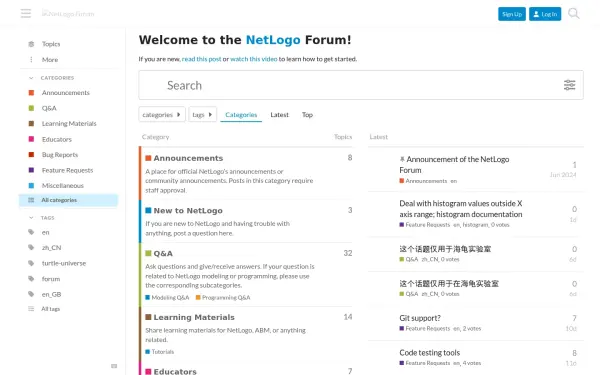600x375 pixels.
Task: Click the en tag icon in the sidebar
Action: (31, 232)
